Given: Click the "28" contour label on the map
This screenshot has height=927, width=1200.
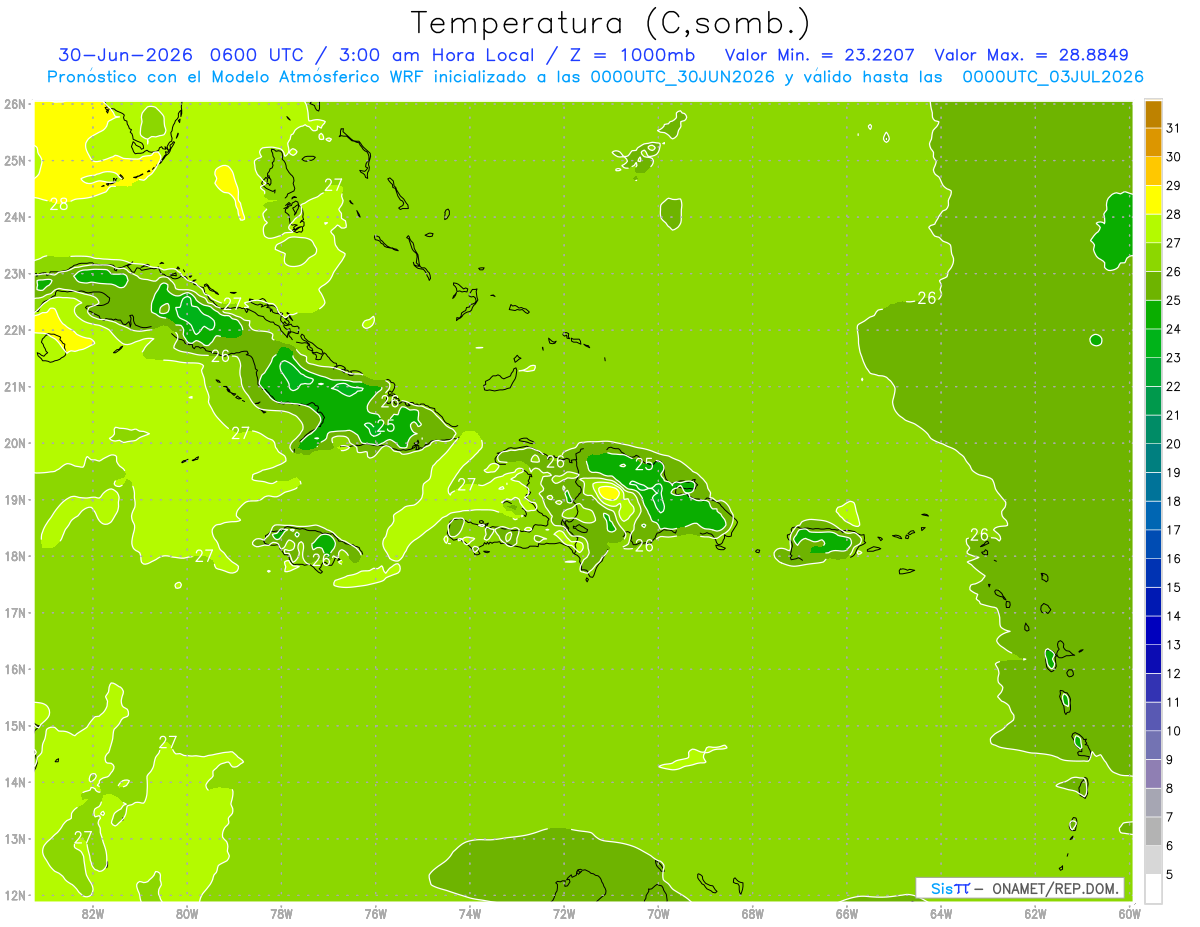Looking at the screenshot, I should point(59,204).
